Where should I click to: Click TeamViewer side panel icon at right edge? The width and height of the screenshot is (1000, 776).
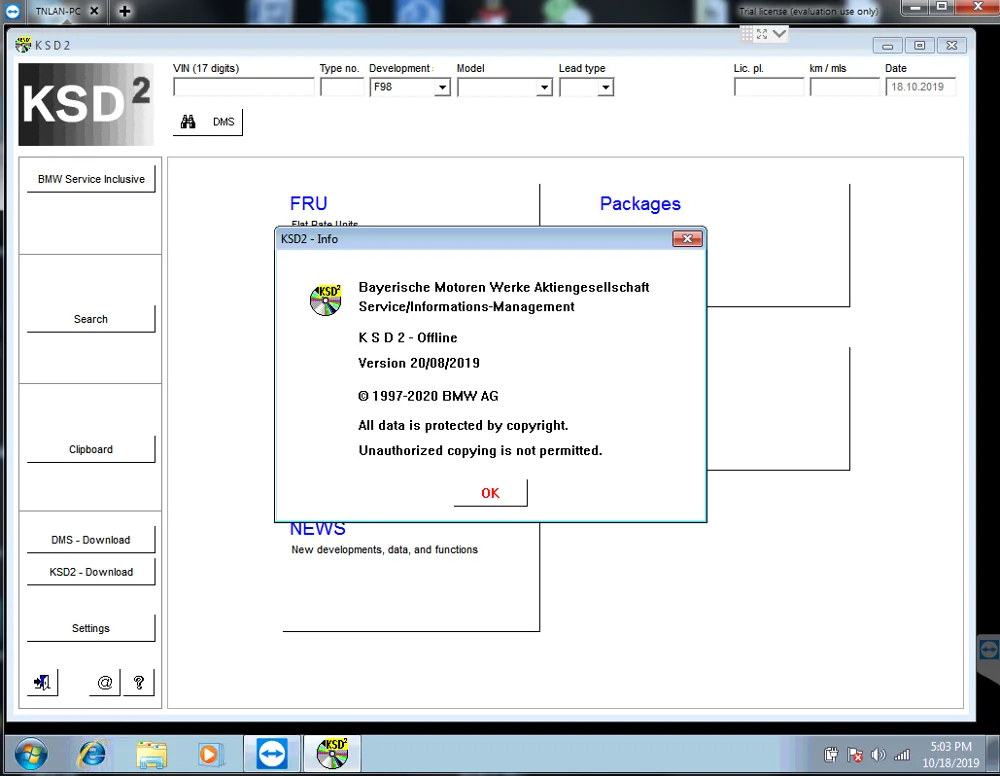coord(989,650)
